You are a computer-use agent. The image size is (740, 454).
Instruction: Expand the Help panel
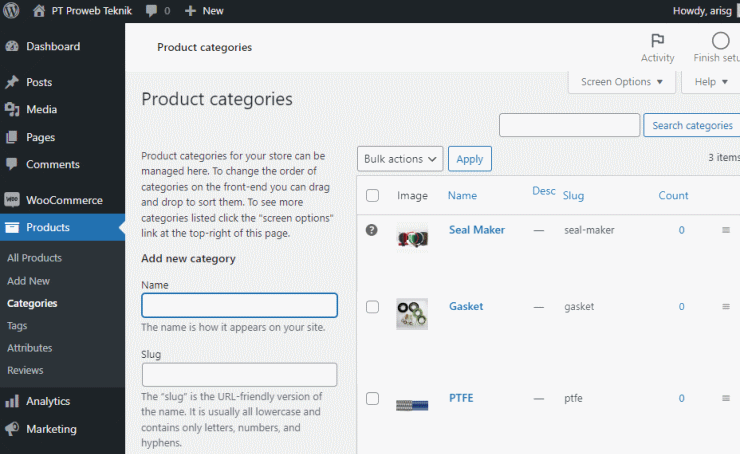711,82
